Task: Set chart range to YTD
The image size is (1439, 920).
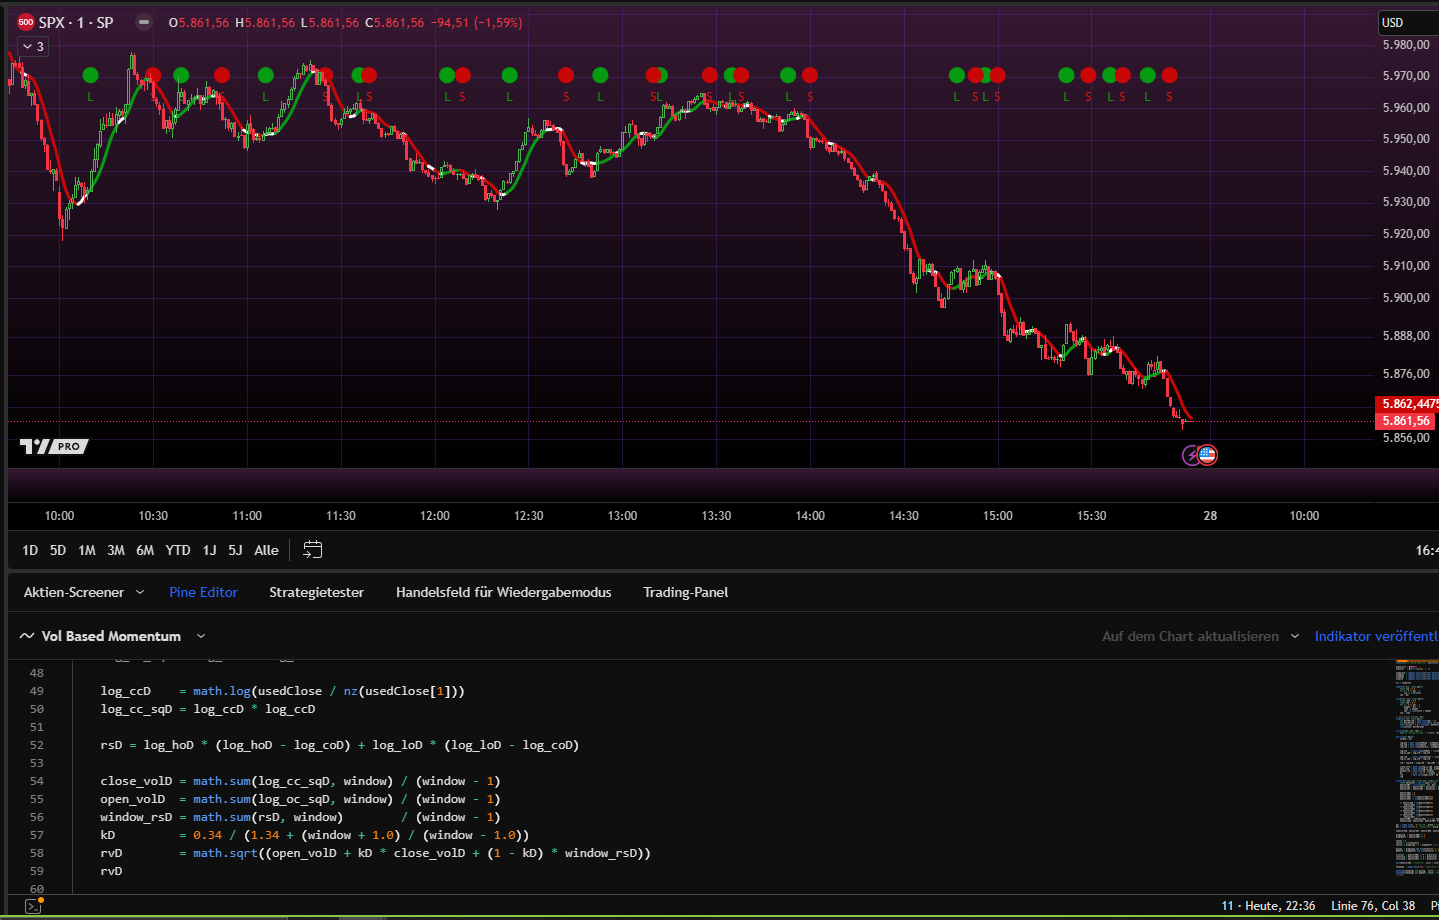Action: click(178, 550)
